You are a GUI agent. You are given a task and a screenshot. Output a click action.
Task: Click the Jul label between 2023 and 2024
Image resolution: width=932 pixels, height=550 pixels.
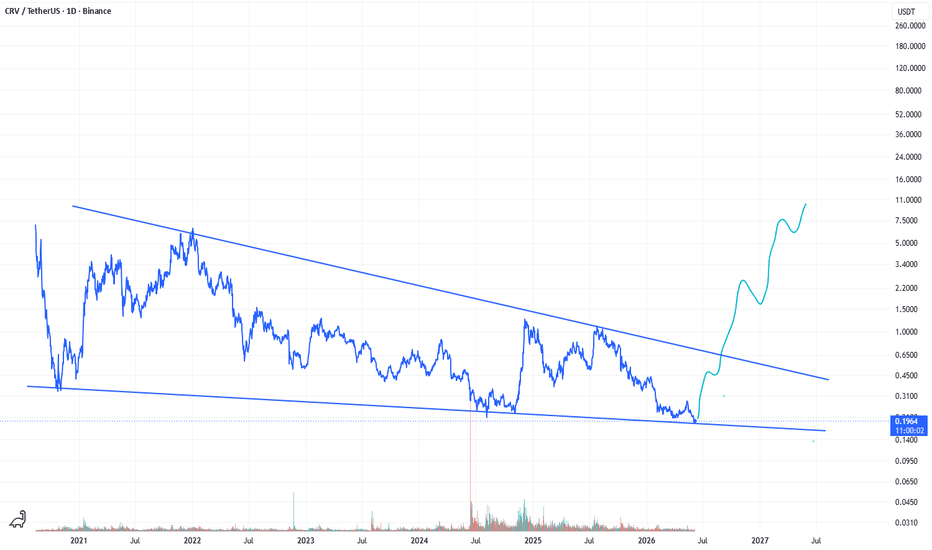[x=362, y=540]
